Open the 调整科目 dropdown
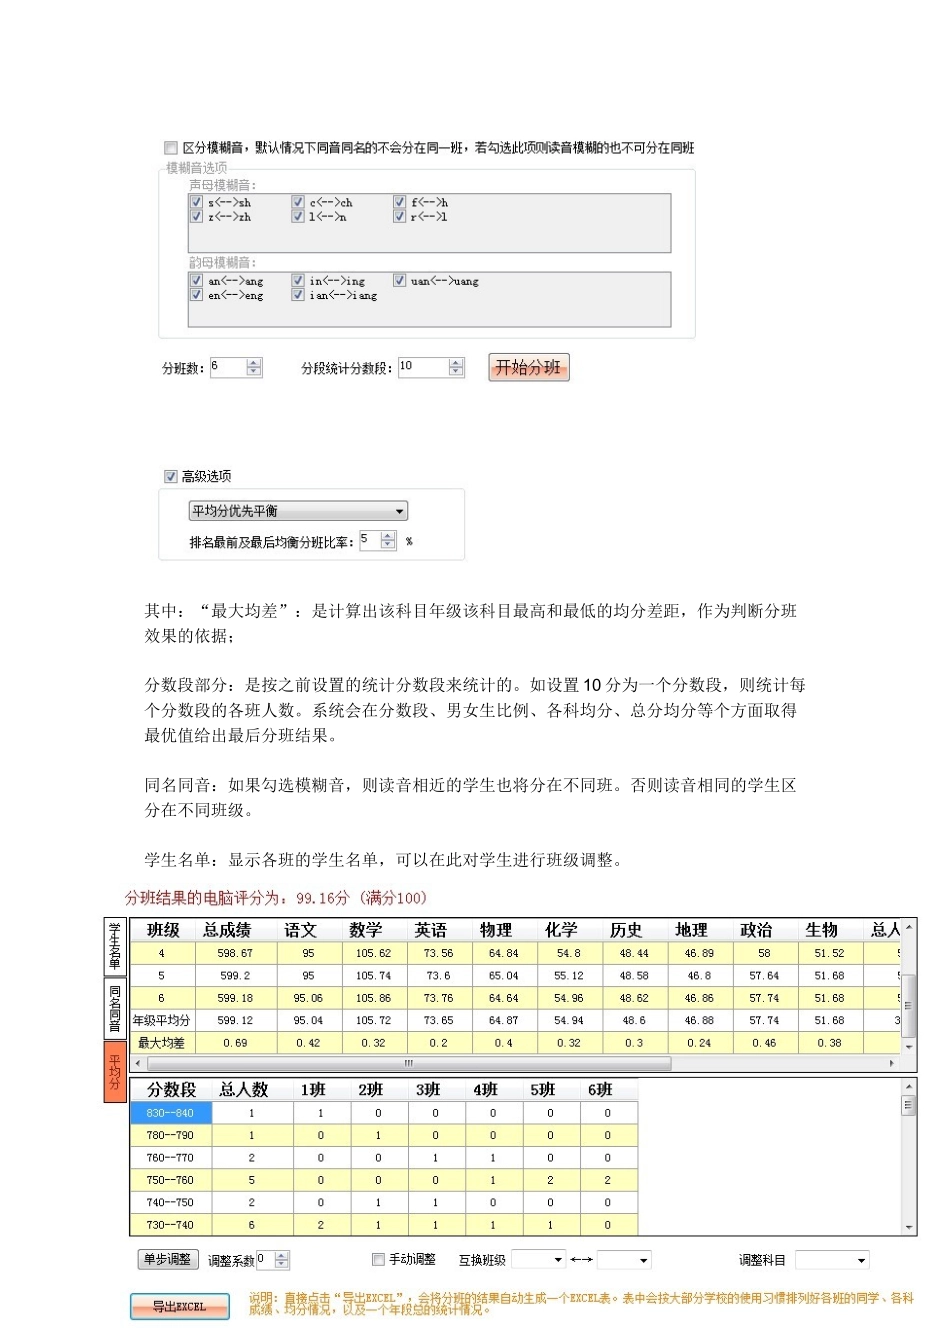The width and height of the screenshot is (950, 1344). coord(832,1260)
